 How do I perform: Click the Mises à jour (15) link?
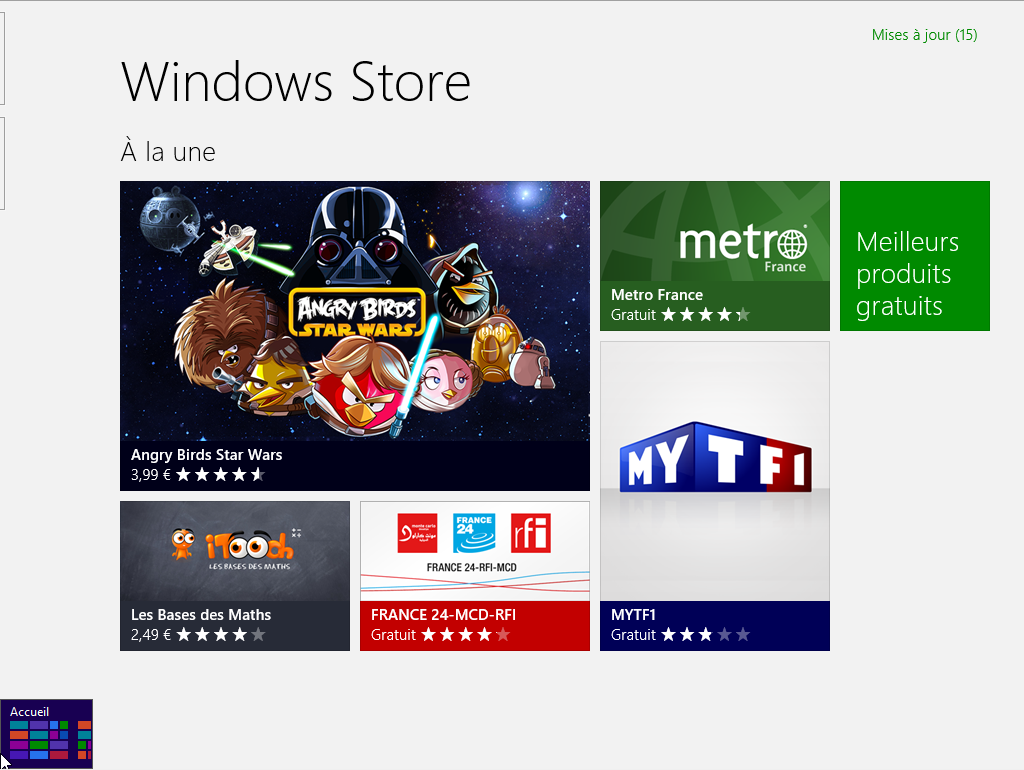coord(924,35)
